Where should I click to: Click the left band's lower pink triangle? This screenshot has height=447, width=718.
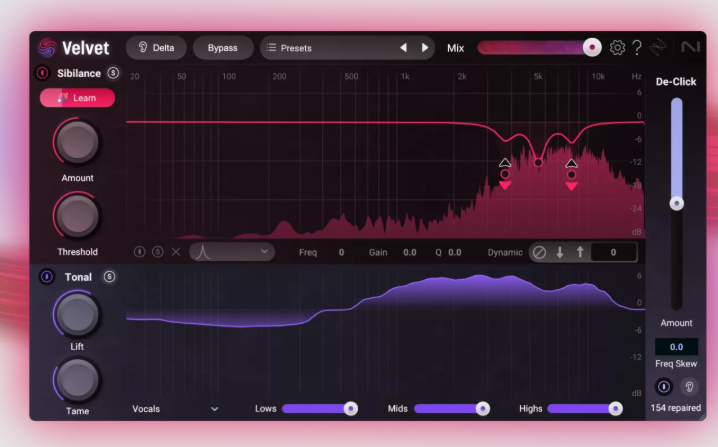coord(505,185)
